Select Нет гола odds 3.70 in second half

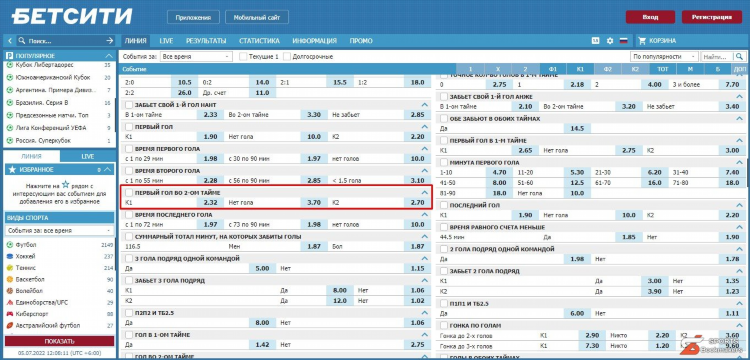coord(314,203)
